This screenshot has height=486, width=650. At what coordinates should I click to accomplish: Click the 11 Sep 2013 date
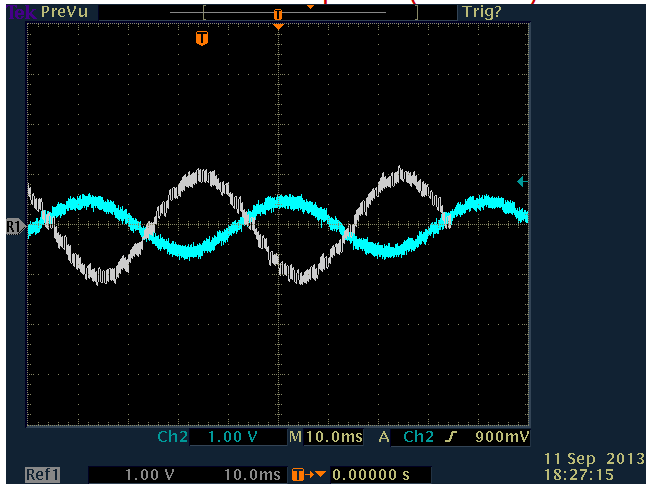594,459
